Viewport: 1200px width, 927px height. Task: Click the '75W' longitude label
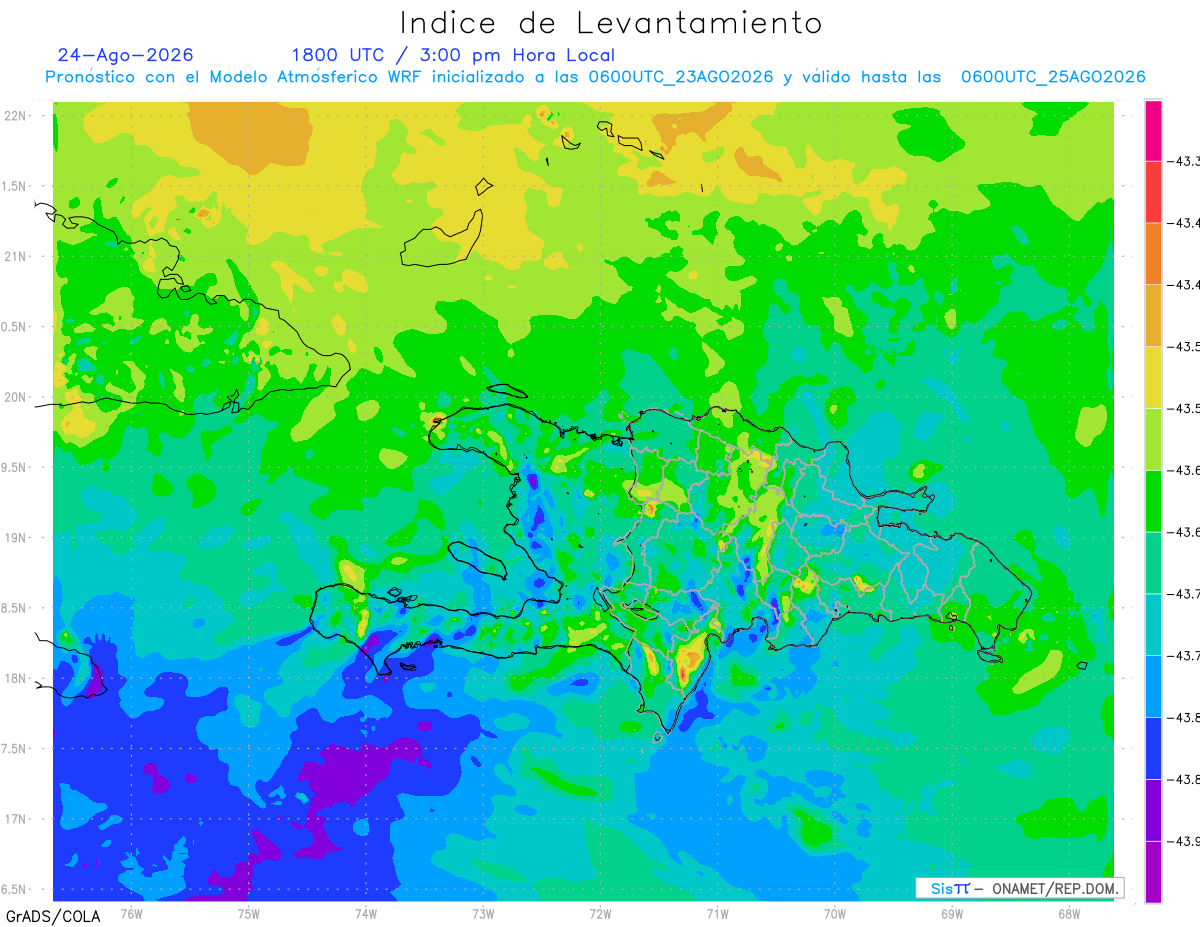249,914
